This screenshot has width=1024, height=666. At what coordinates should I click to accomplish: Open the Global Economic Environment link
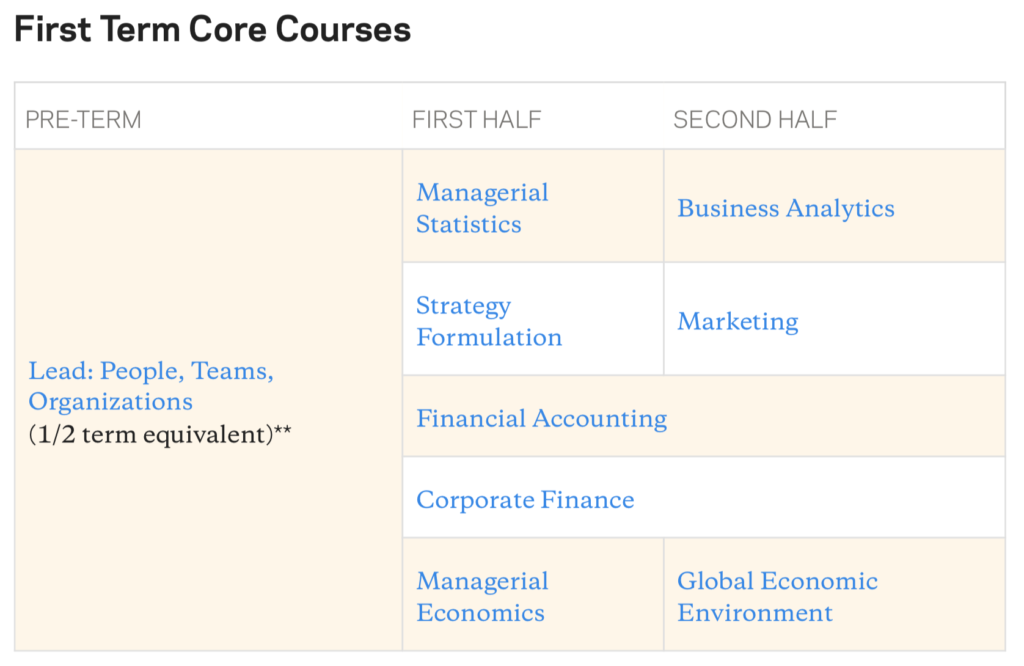coord(777,596)
